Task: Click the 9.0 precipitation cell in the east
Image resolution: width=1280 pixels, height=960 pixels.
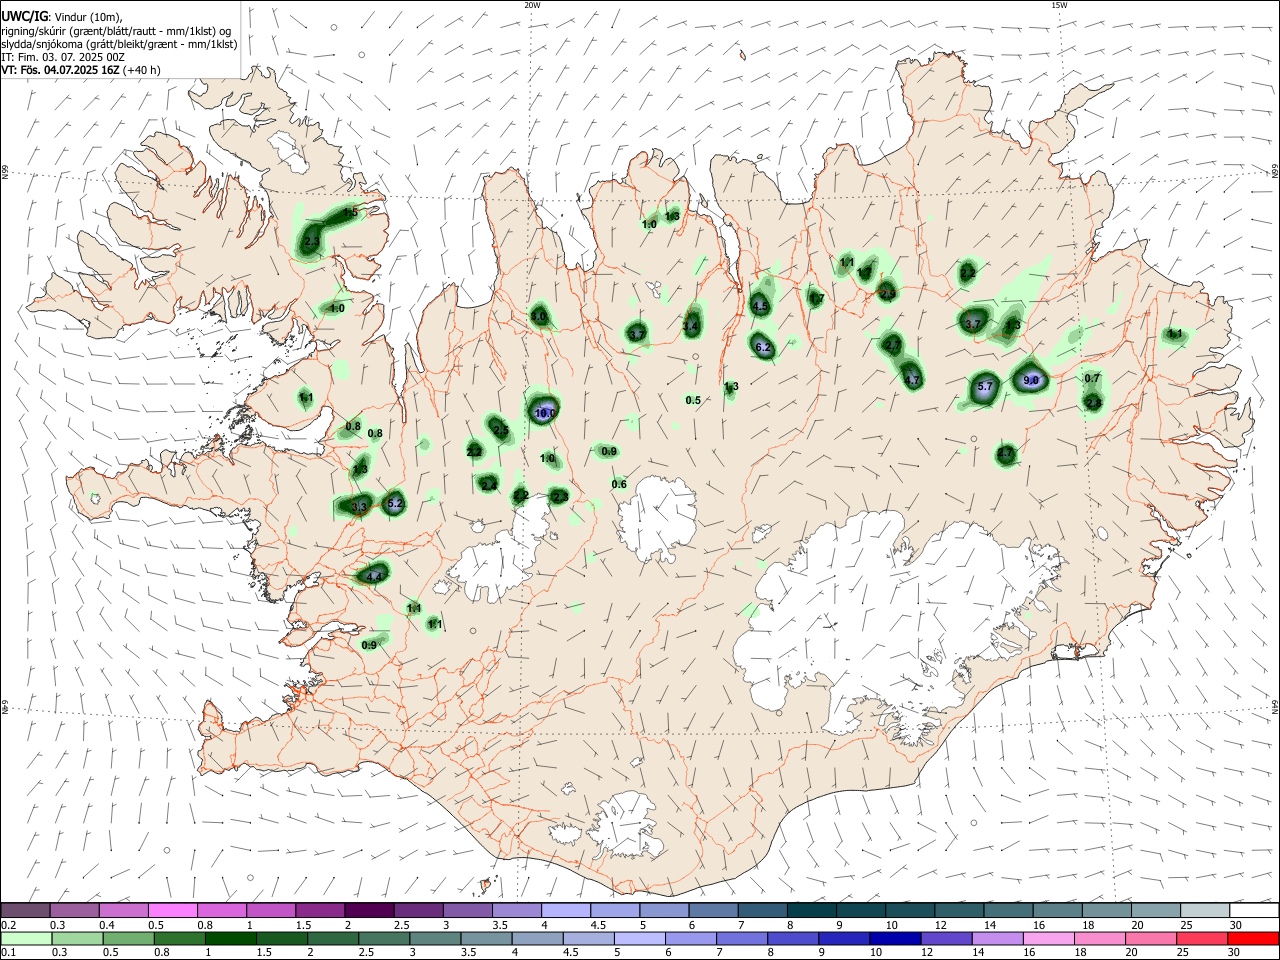Action: point(1032,380)
